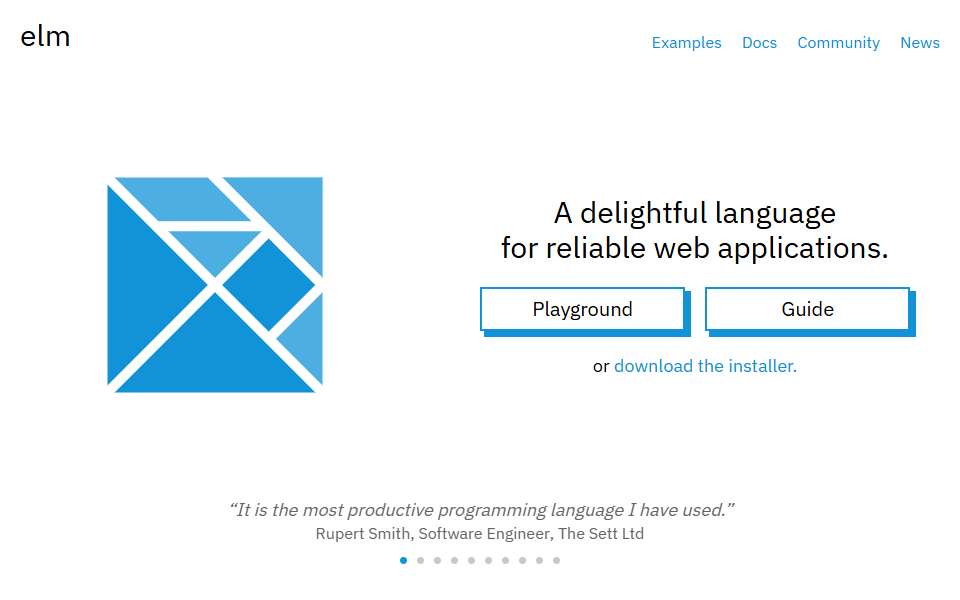Image resolution: width=960 pixels, height=600 pixels.
Task: Follow the download the installer link
Action: coord(705,366)
